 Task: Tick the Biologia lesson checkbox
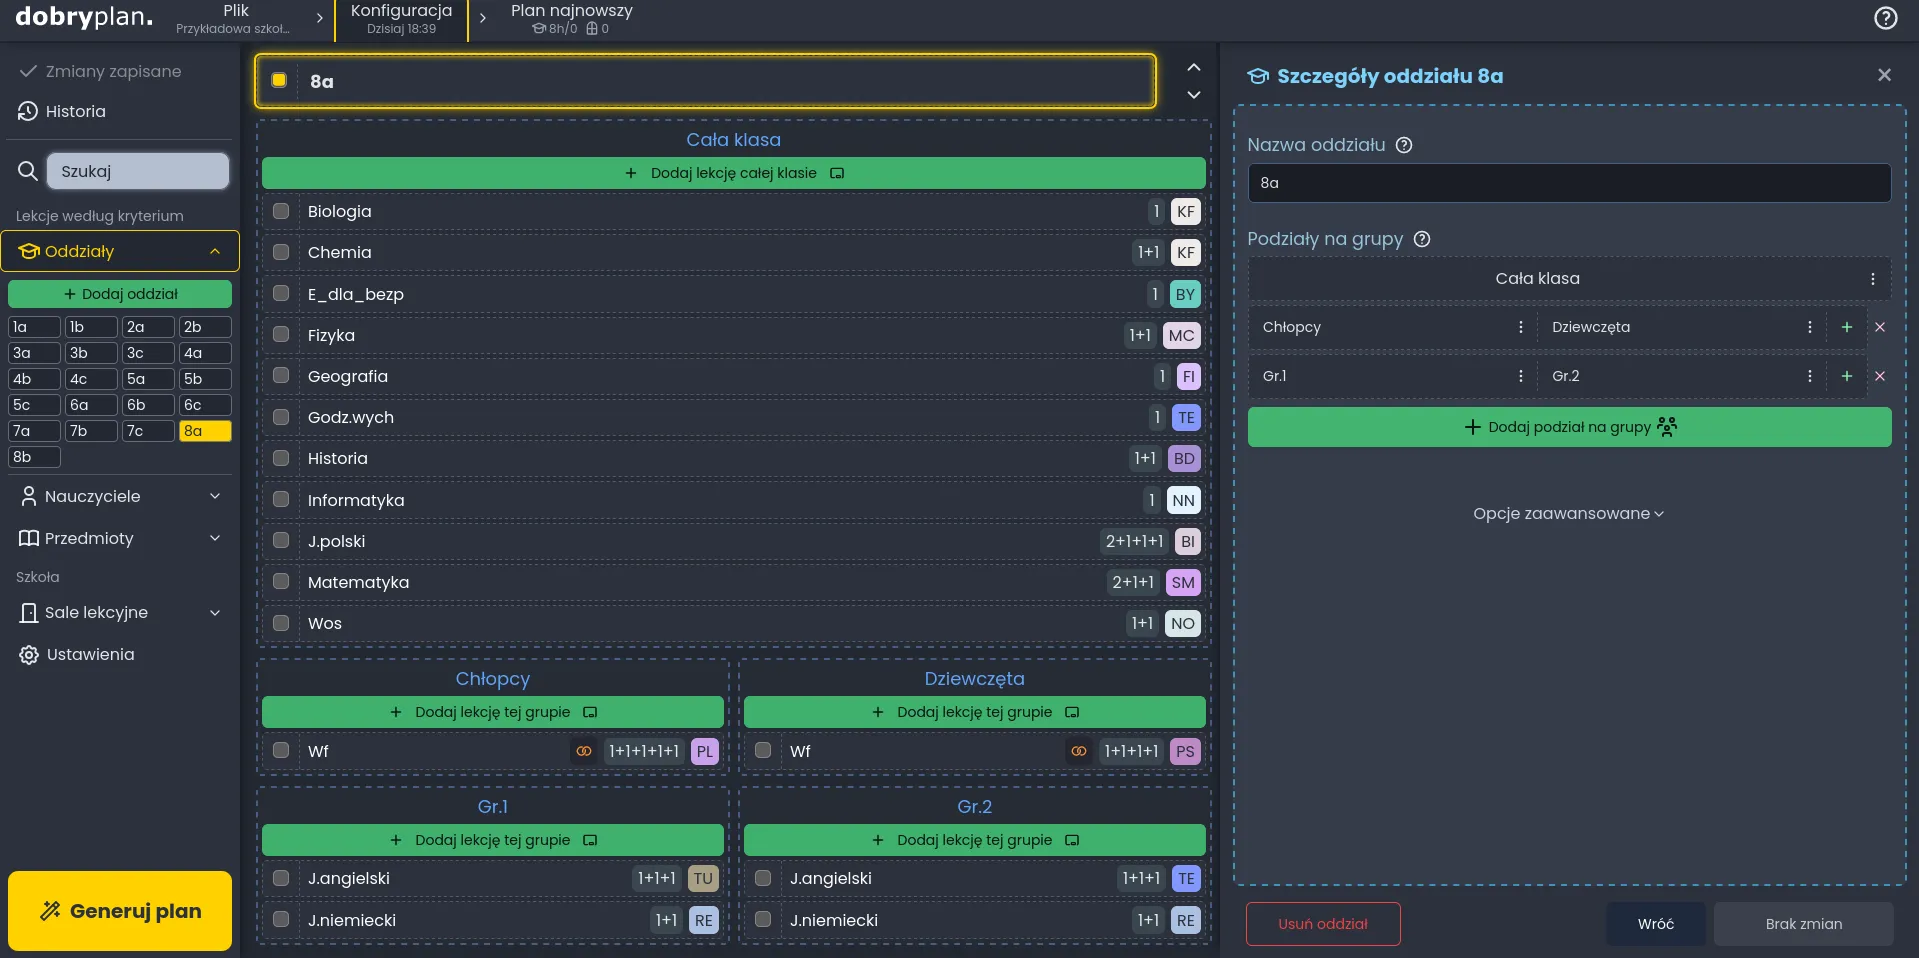click(x=281, y=211)
